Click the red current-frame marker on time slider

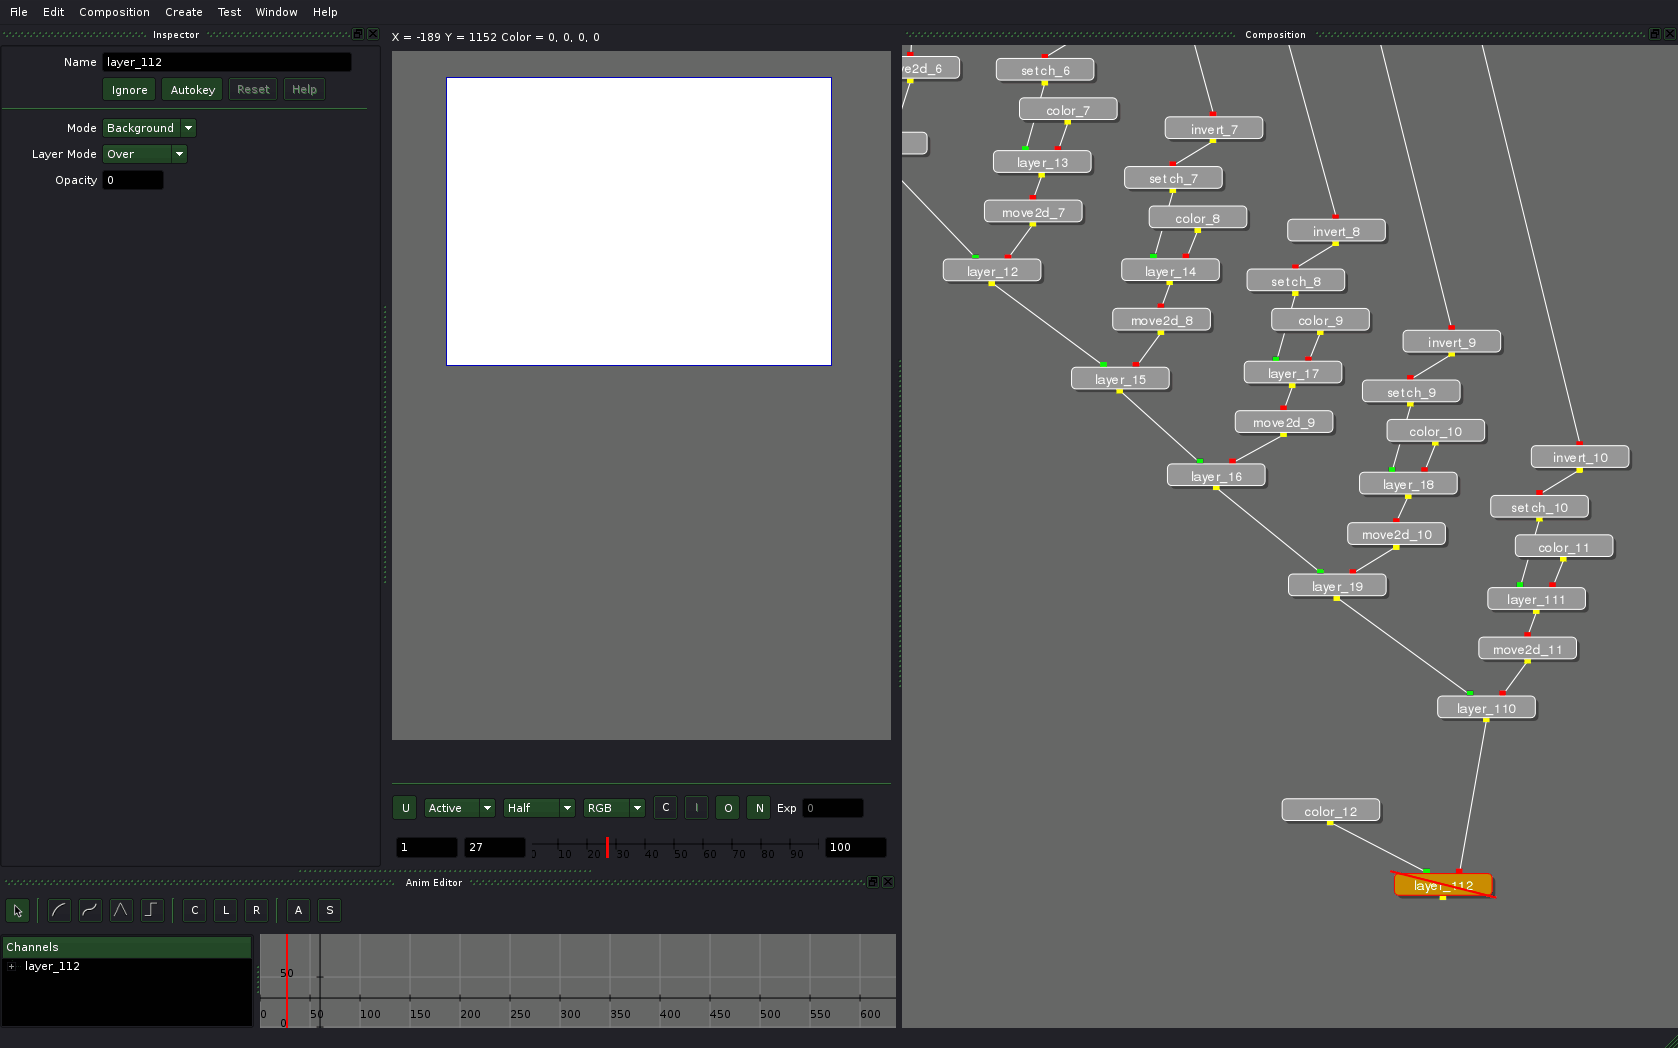point(607,847)
